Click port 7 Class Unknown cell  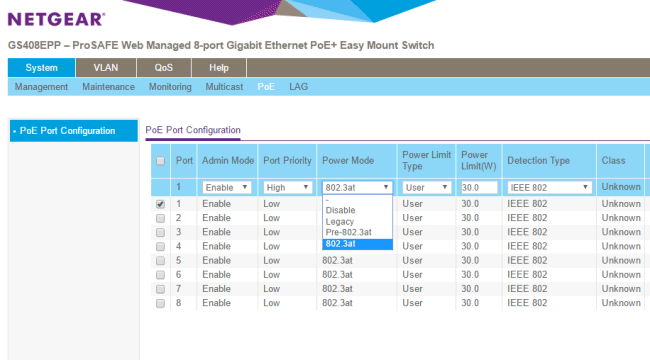[621, 289]
